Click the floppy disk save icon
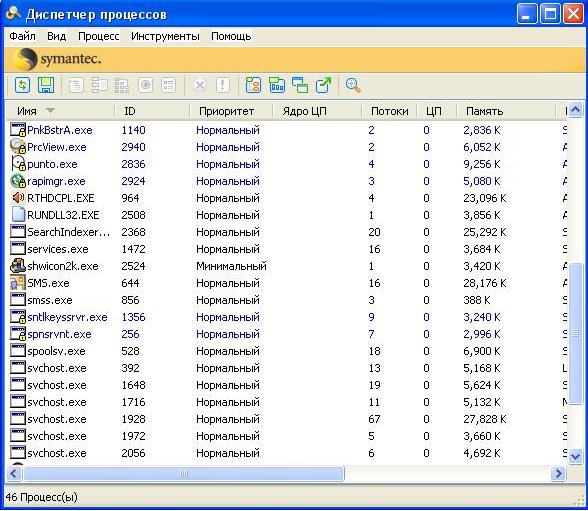The image size is (588, 511). 46,85
